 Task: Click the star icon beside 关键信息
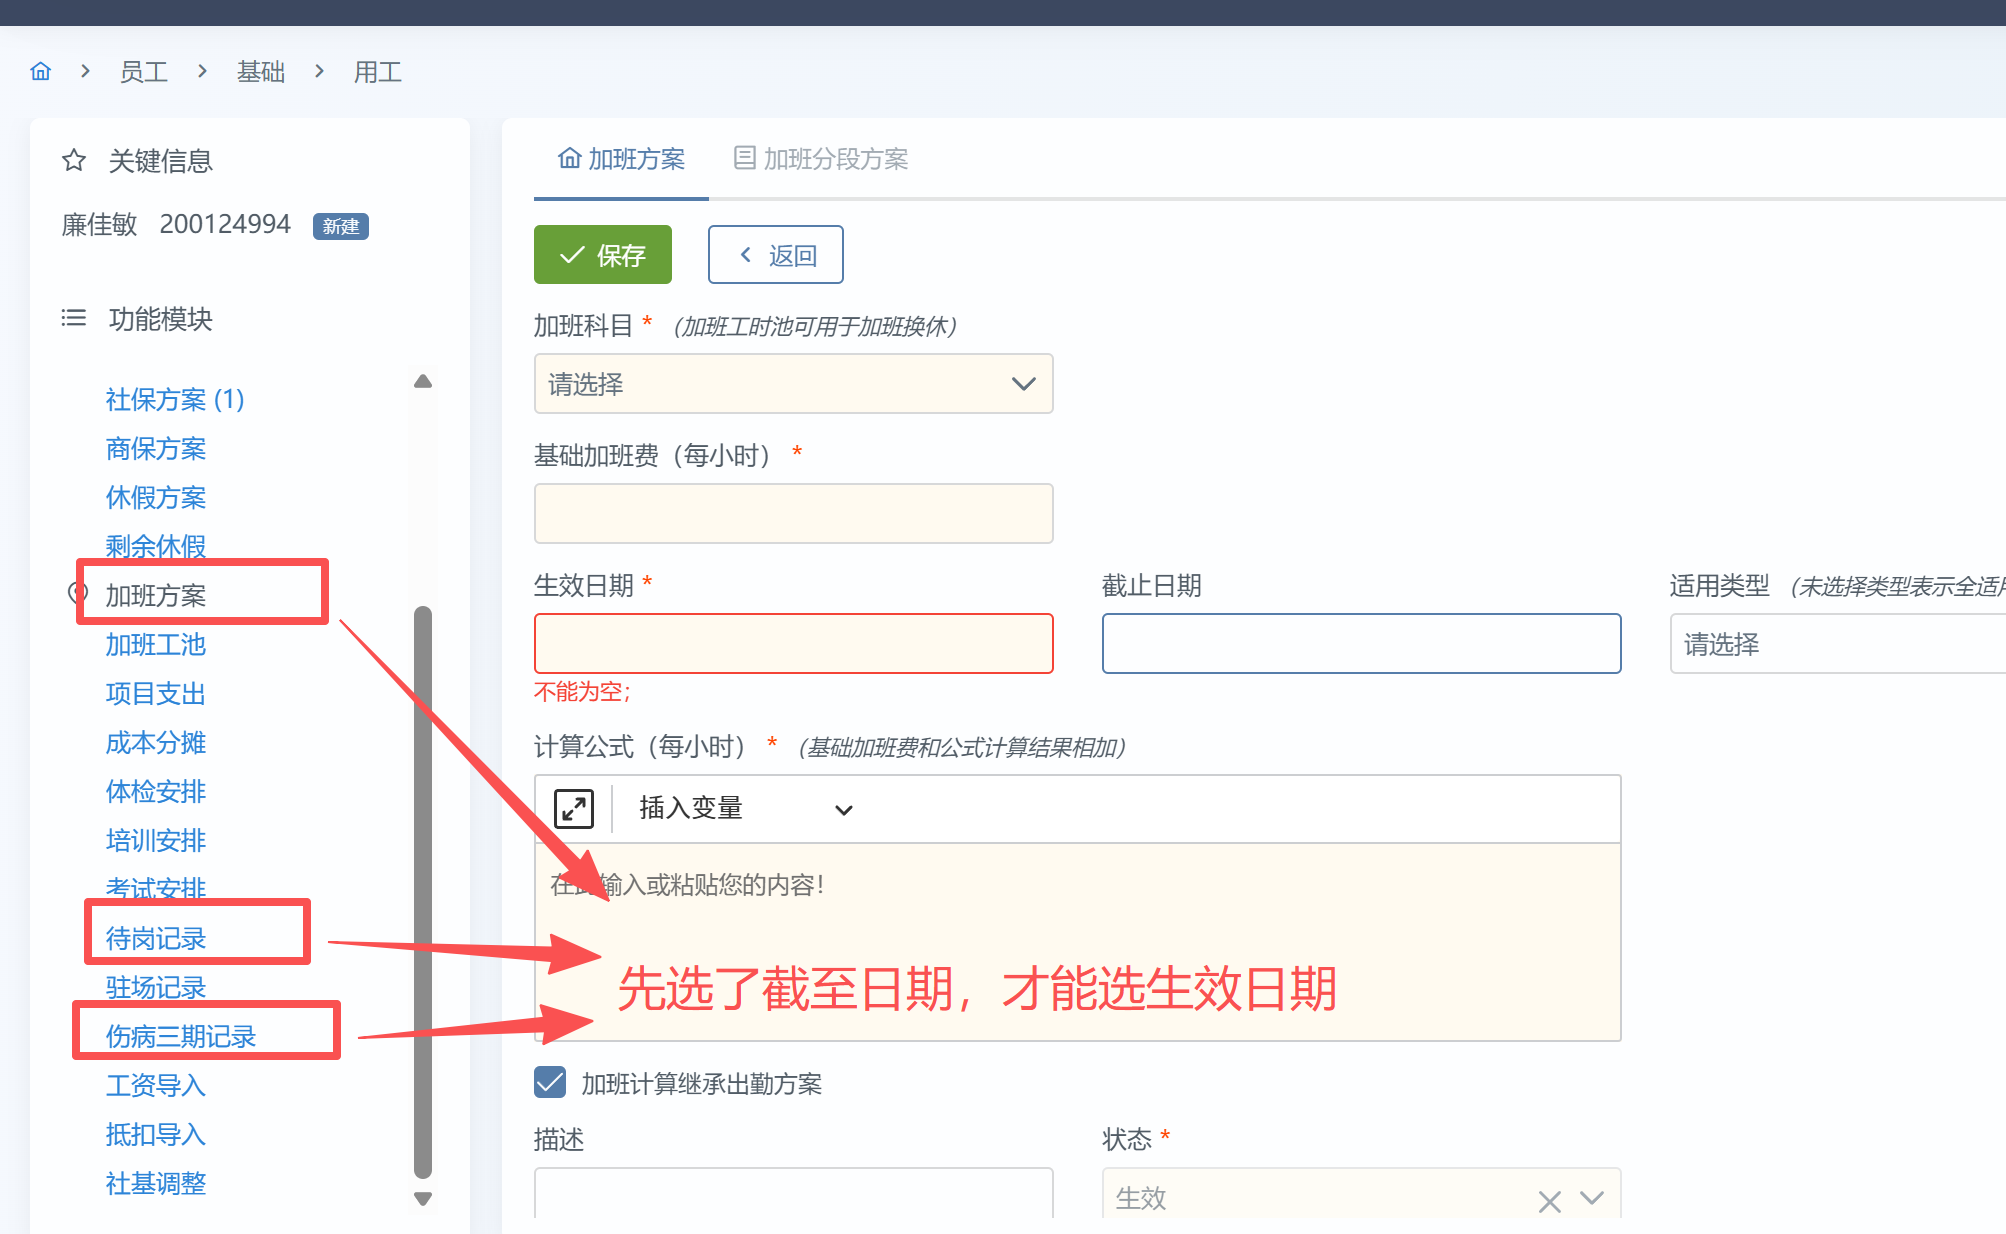[74, 160]
